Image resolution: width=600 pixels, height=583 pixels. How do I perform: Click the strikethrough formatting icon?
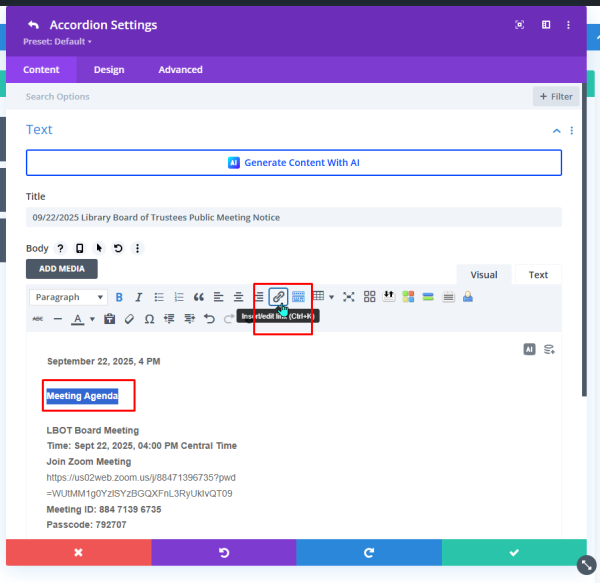click(x=38, y=319)
